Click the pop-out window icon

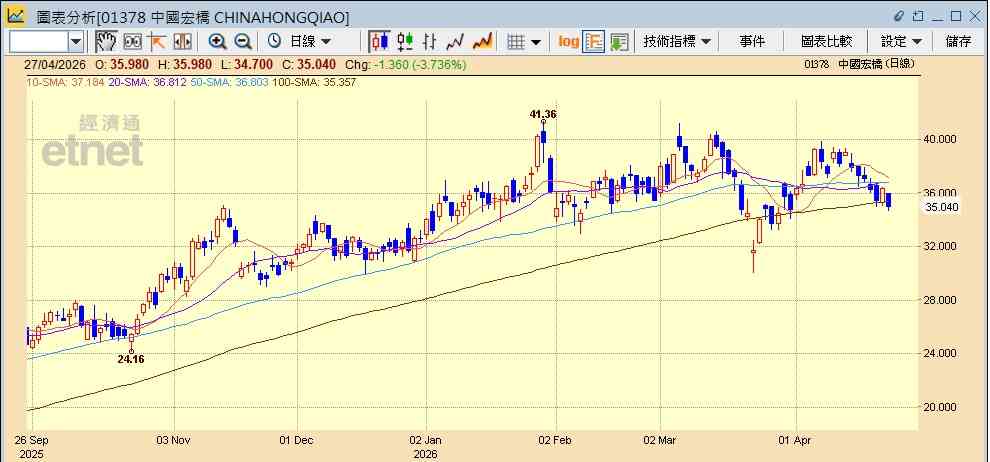pyautogui.click(x=918, y=16)
